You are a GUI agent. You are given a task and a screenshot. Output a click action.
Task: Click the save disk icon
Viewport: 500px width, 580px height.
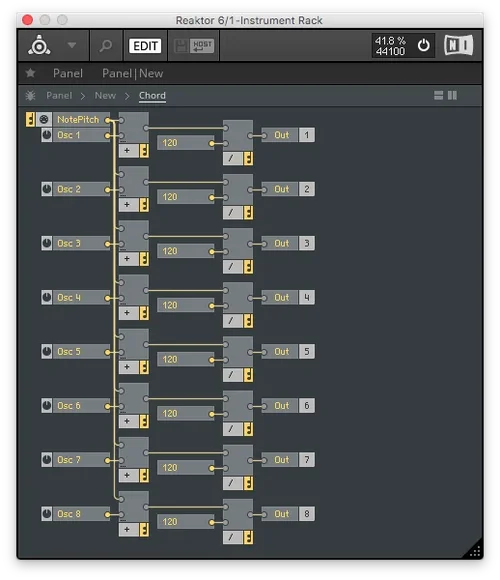click(x=181, y=46)
